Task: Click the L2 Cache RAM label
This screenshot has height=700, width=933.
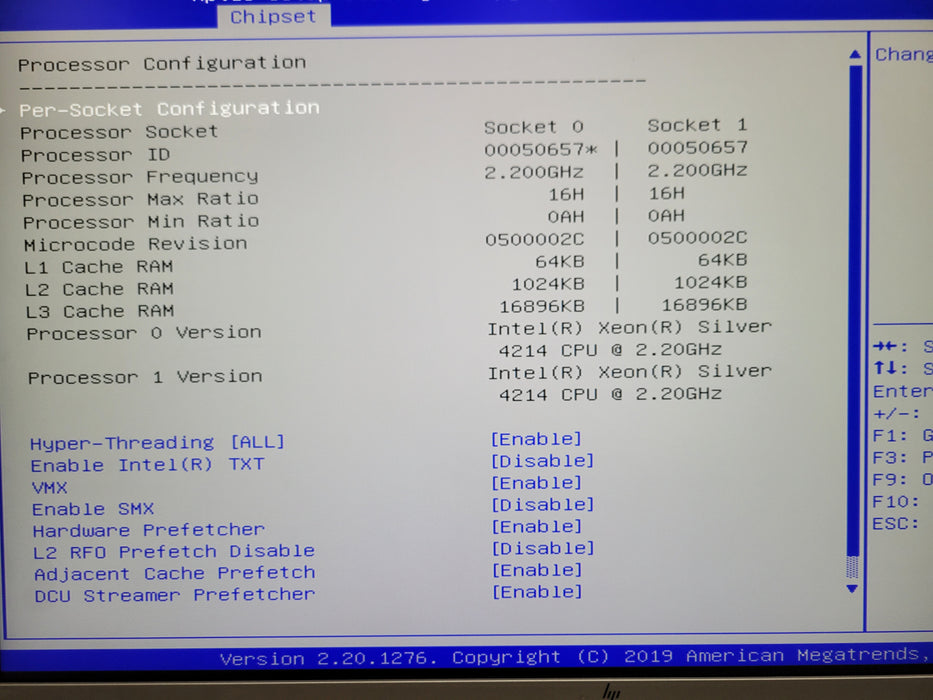Action: pos(99,289)
